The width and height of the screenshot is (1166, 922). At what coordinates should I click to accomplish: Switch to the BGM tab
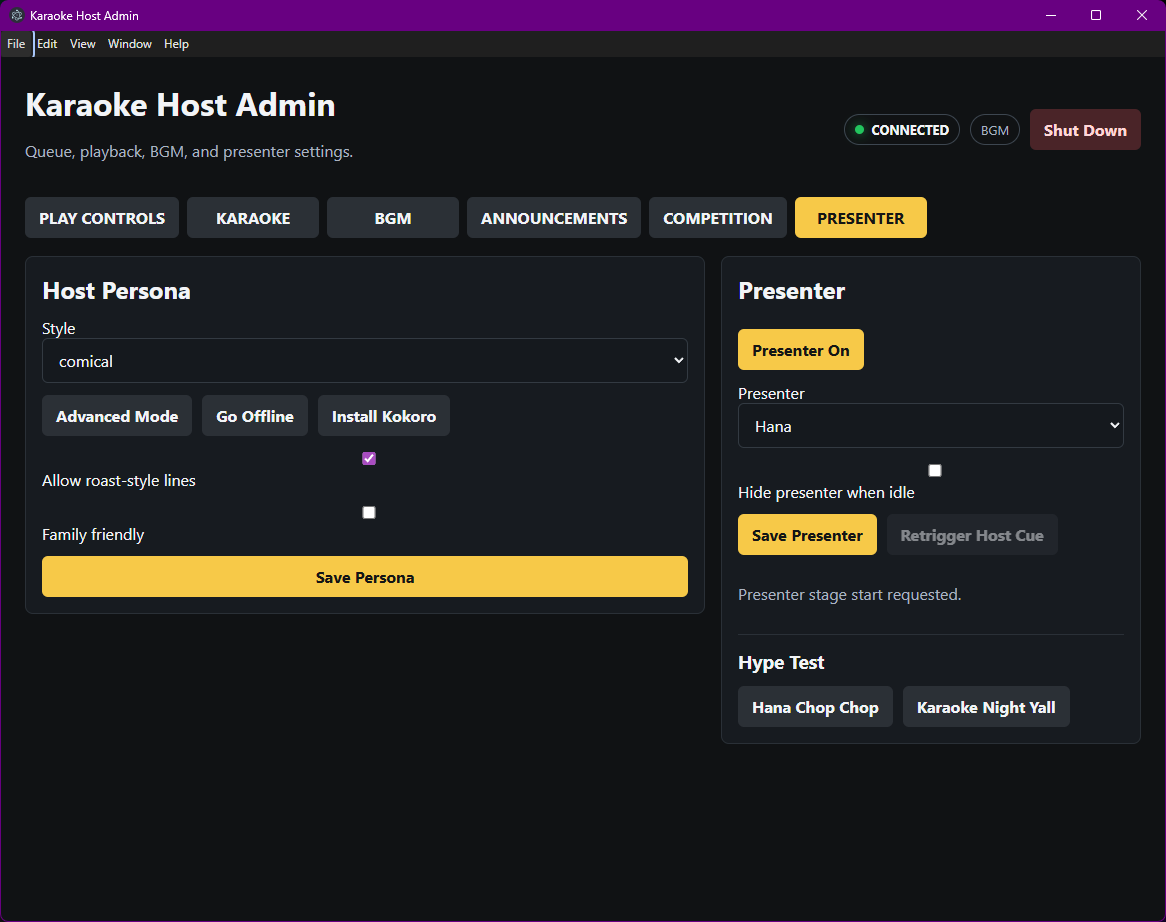coord(393,218)
